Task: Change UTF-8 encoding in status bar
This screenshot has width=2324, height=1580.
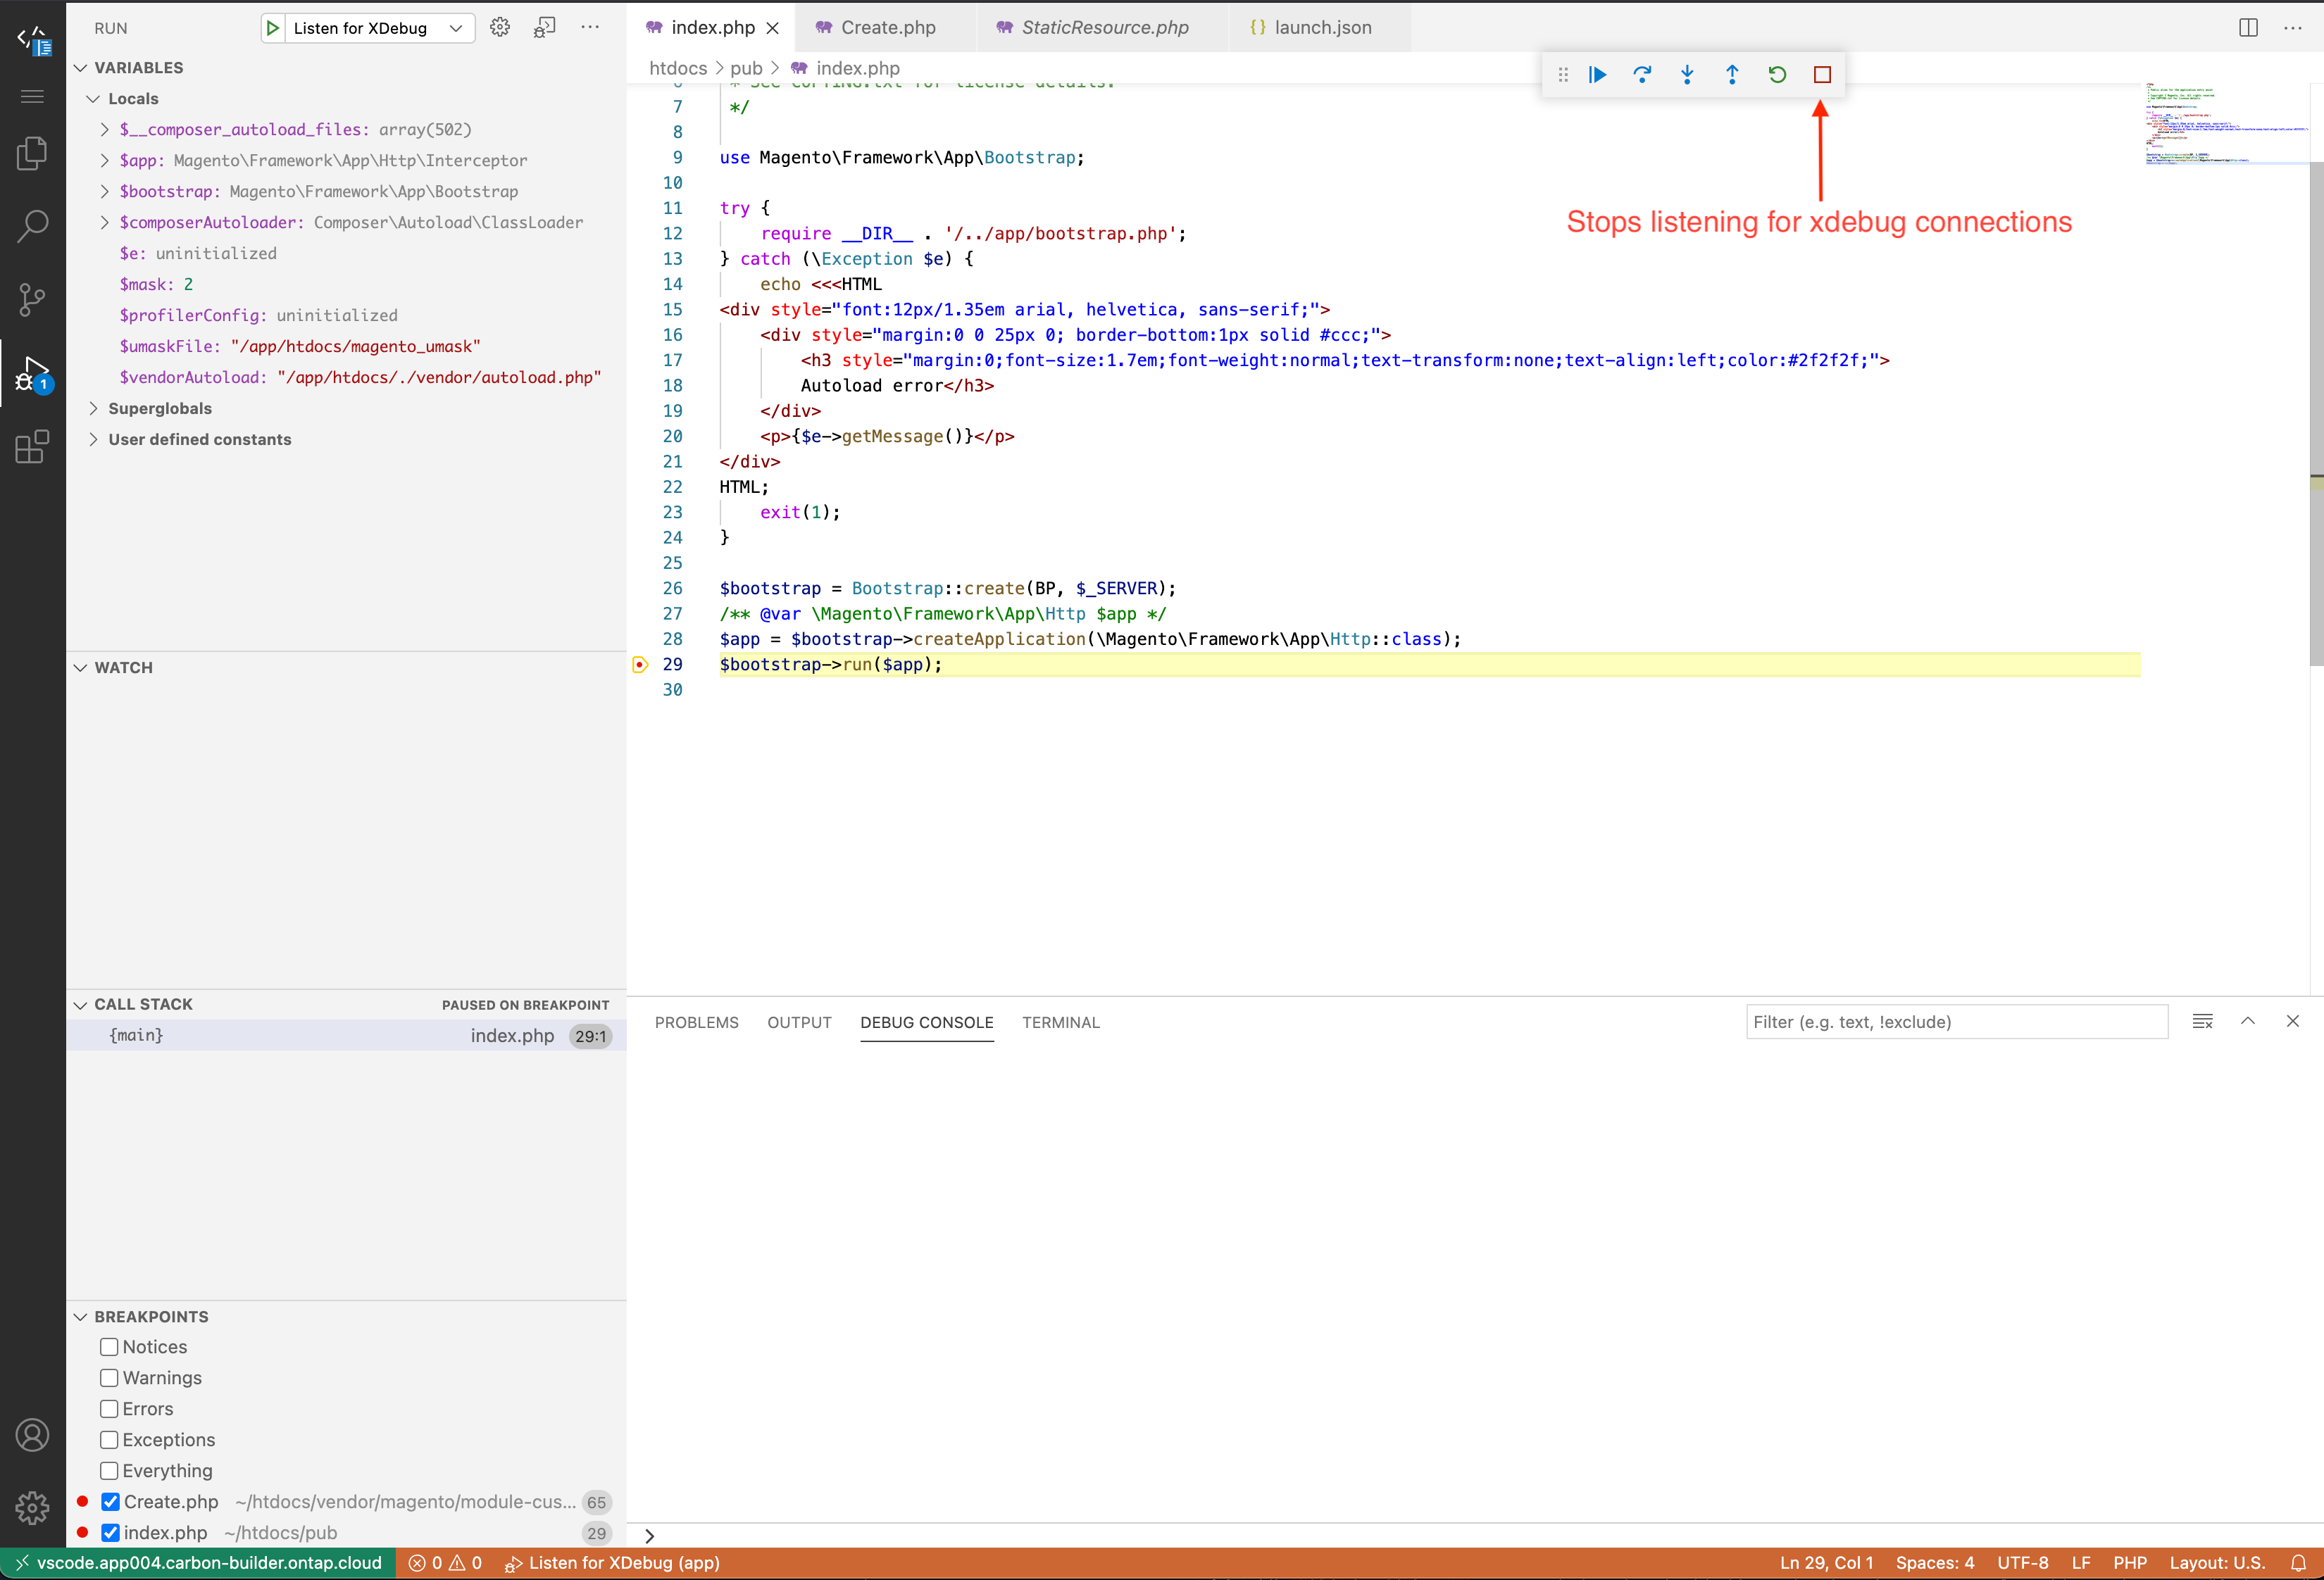Action: pos(2022,1563)
